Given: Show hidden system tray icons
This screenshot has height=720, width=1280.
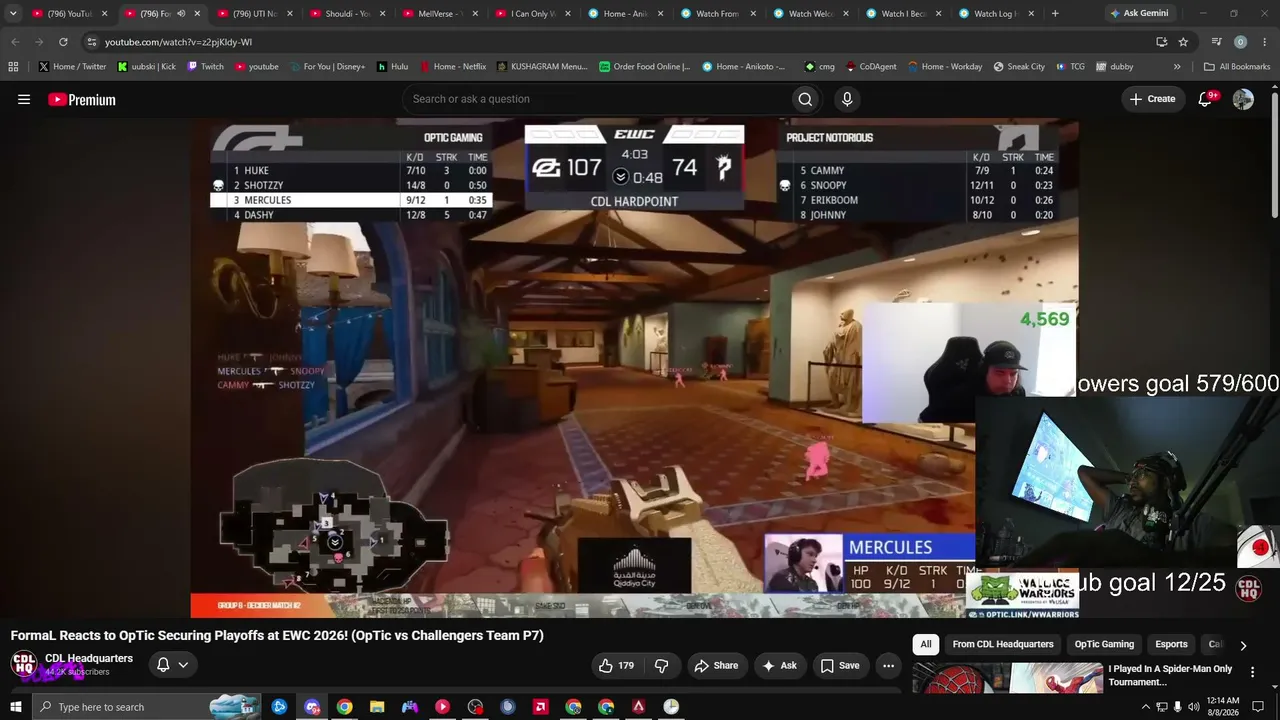Looking at the screenshot, I should [1146, 707].
